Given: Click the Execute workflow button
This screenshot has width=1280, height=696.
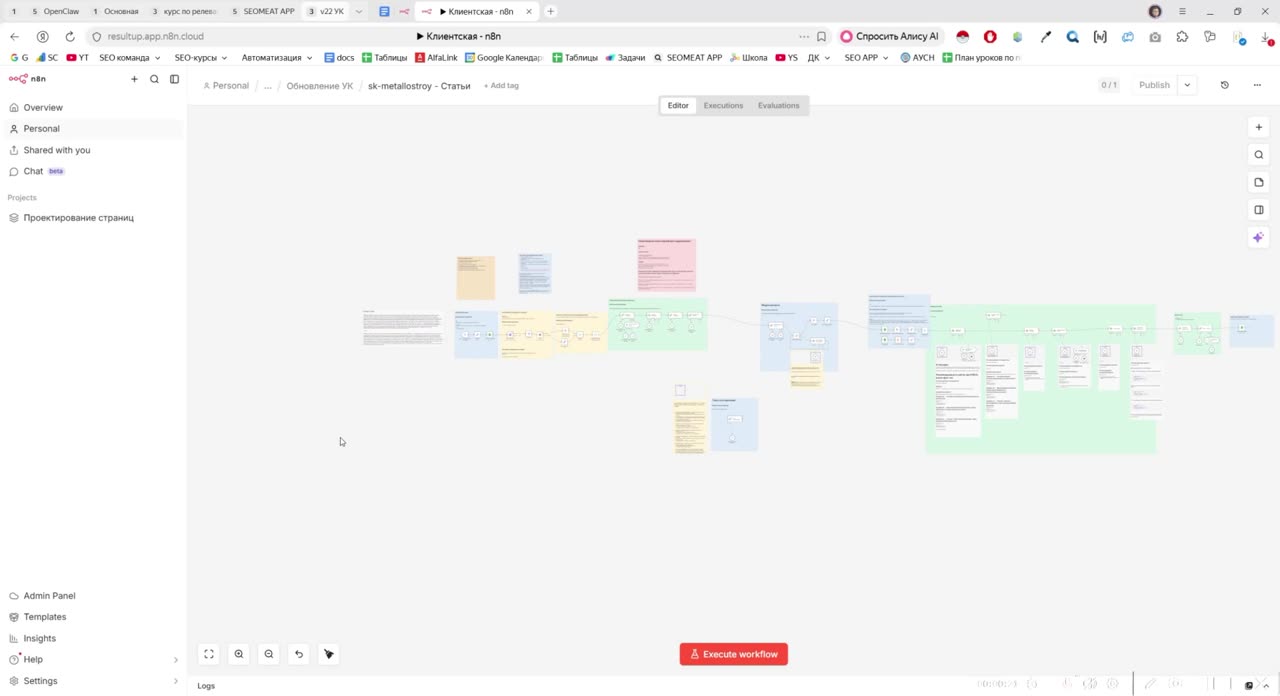Looking at the screenshot, I should 734,654.
